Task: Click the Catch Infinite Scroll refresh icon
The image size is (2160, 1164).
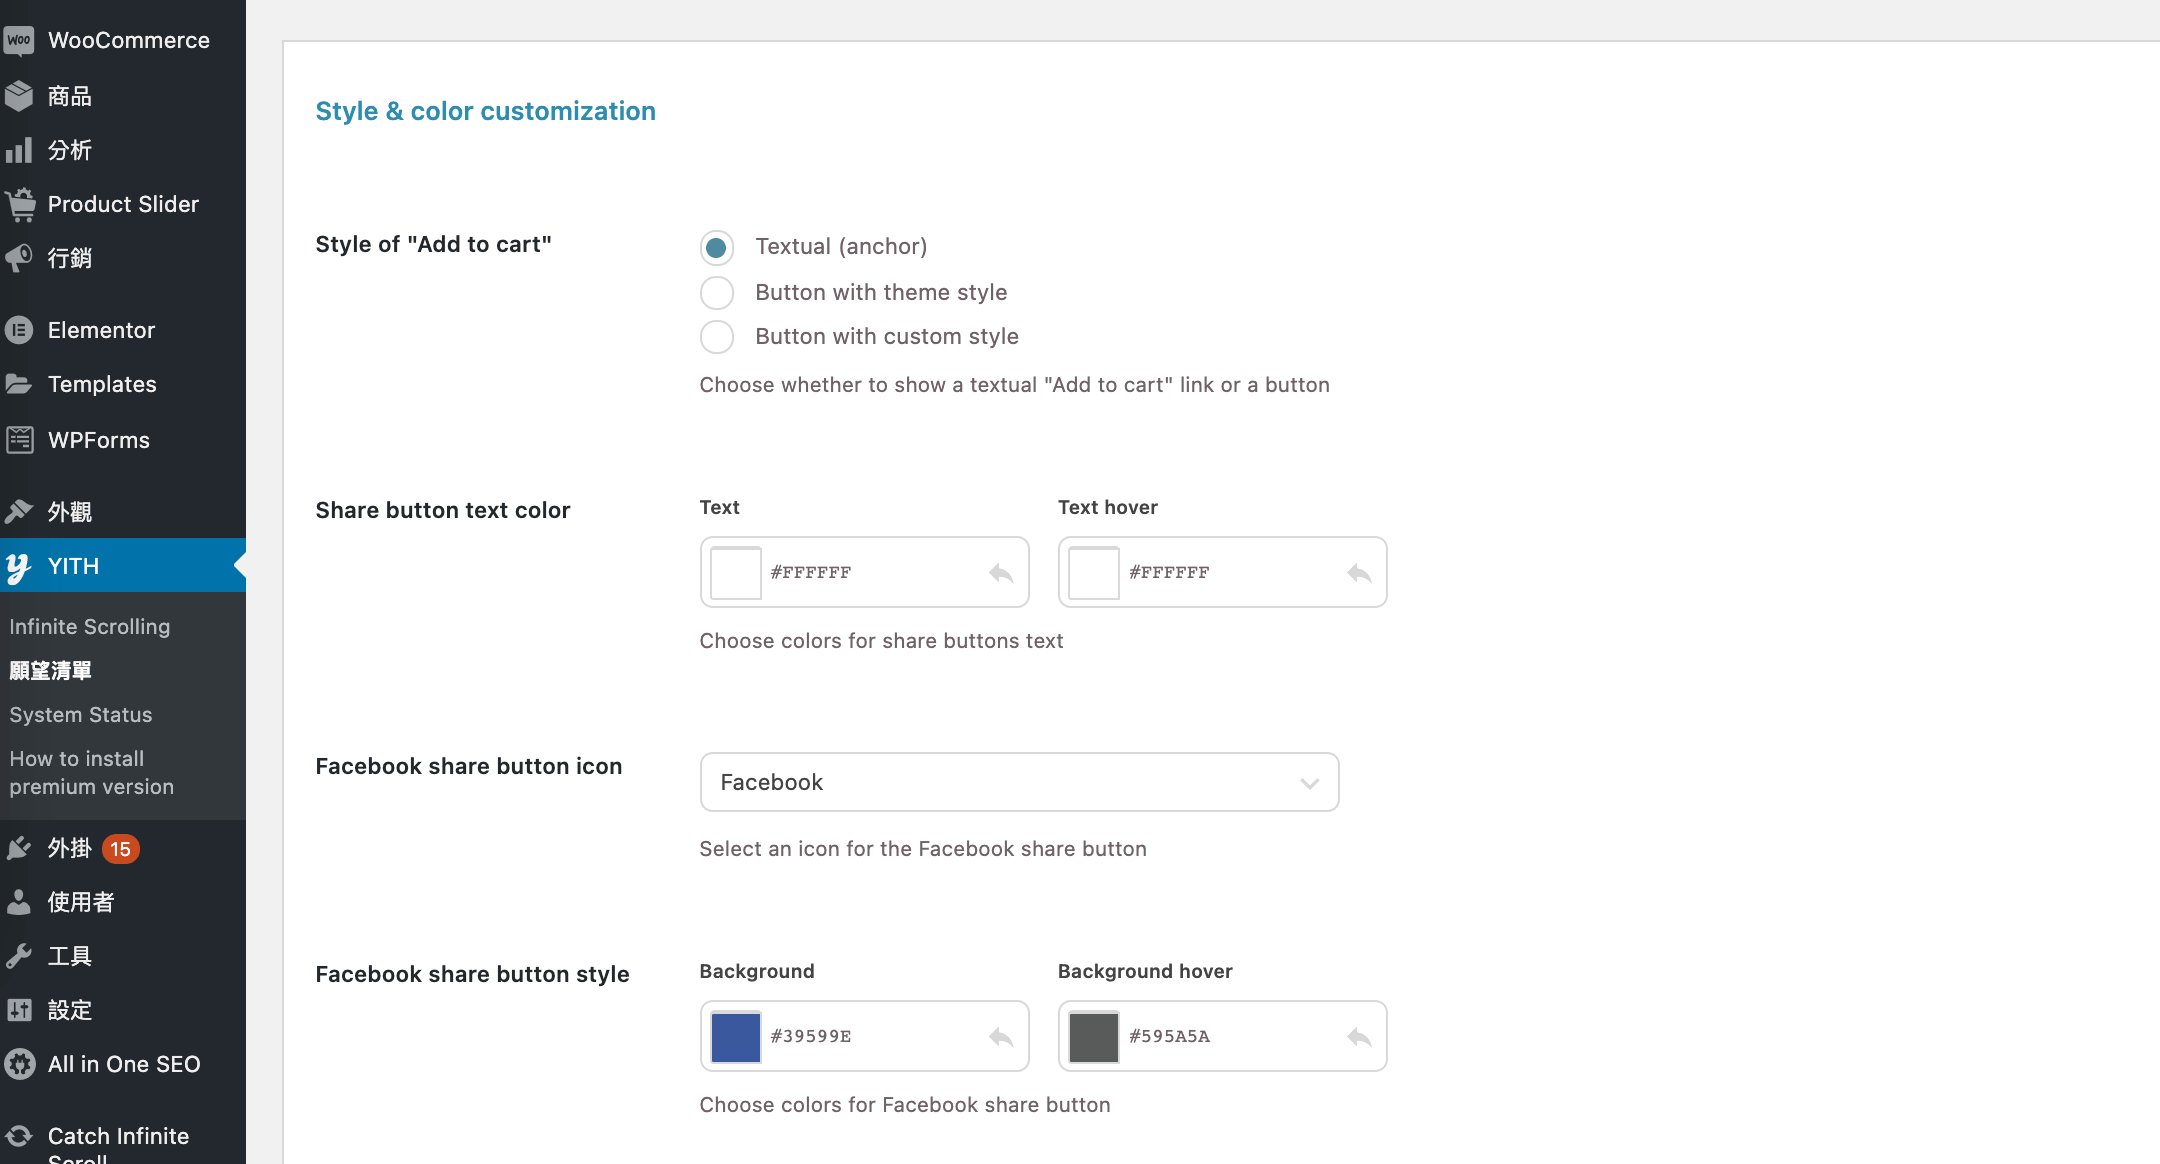Action: (x=19, y=1136)
